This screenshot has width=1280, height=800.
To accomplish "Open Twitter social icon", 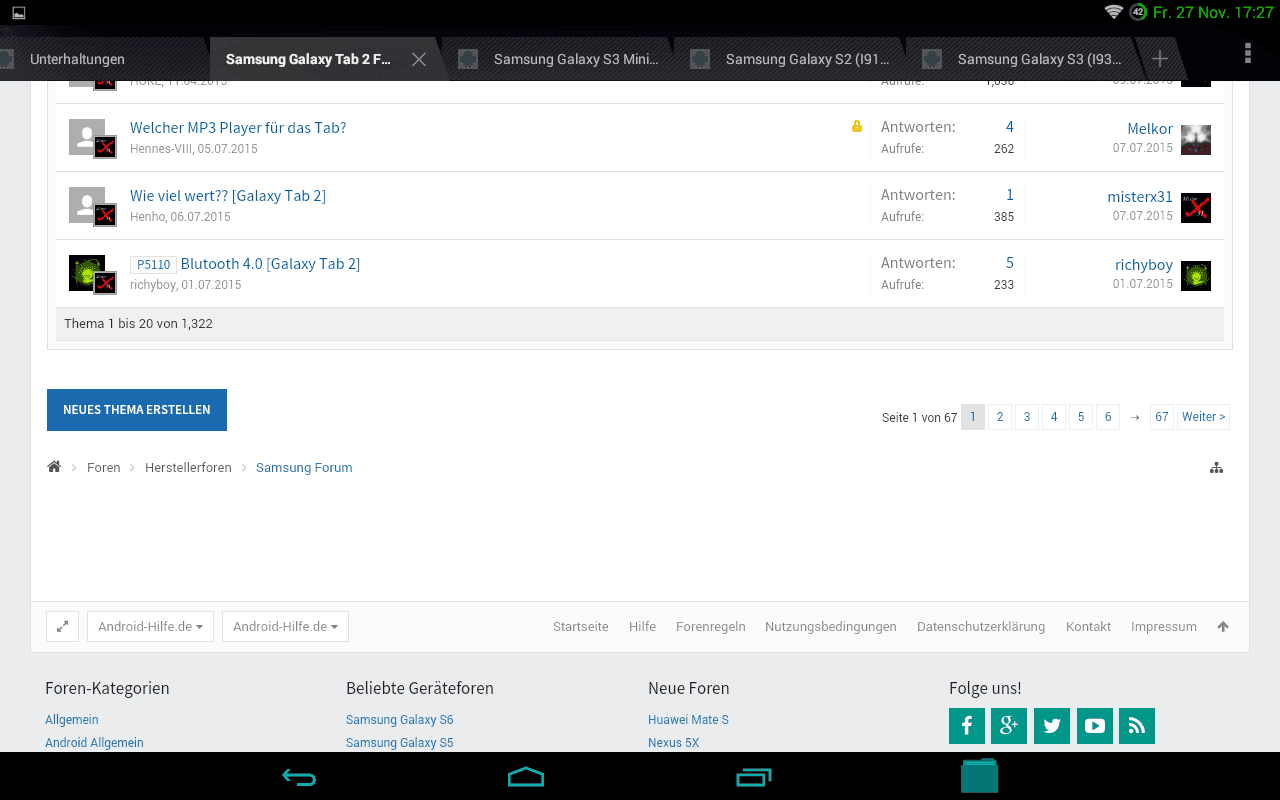I will [x=1052, y=726].
